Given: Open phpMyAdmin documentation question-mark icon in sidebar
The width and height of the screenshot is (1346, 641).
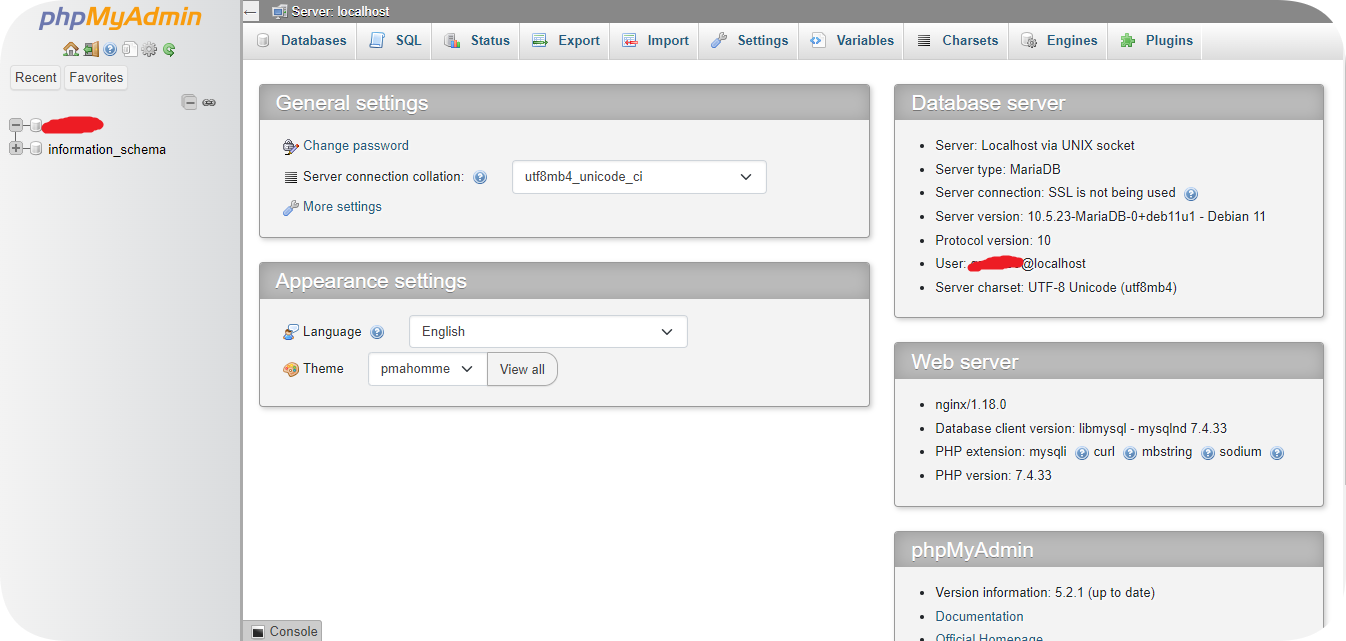Looking at the screenshot, I should coord(110,49).
